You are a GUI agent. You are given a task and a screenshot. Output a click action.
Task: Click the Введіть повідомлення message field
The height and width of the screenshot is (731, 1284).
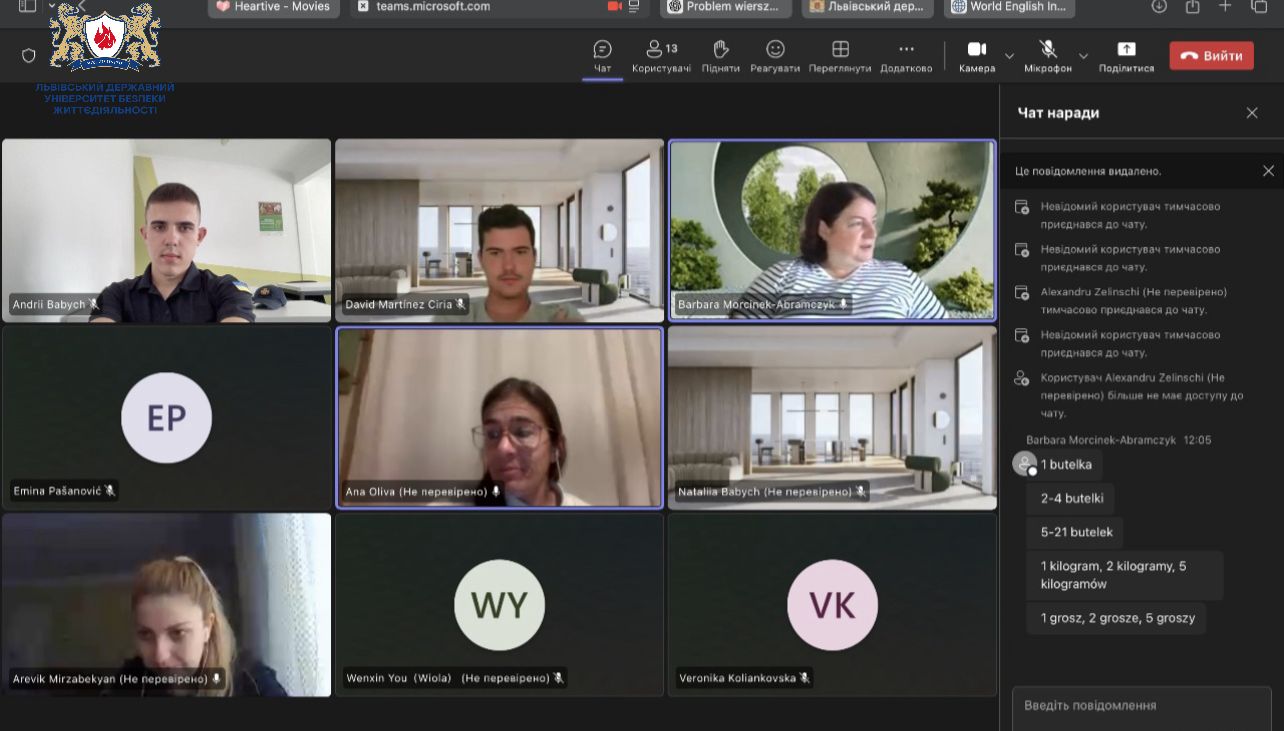pos(1141,706)
